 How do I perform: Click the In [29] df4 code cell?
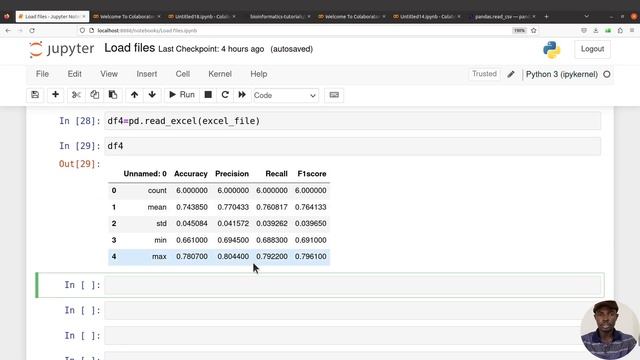(352, 146)
